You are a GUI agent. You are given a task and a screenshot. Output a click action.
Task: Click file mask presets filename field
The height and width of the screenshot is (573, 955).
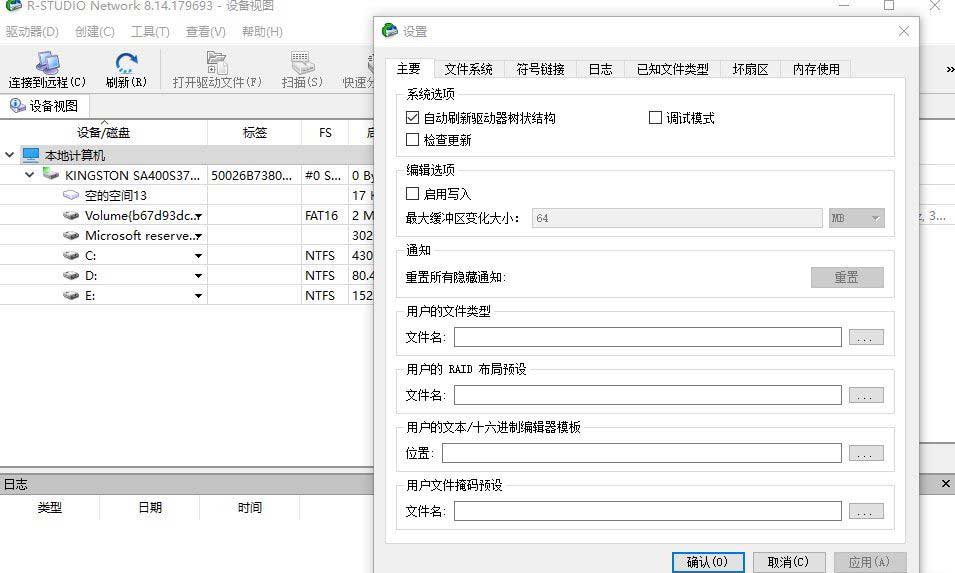pos(648,511)
